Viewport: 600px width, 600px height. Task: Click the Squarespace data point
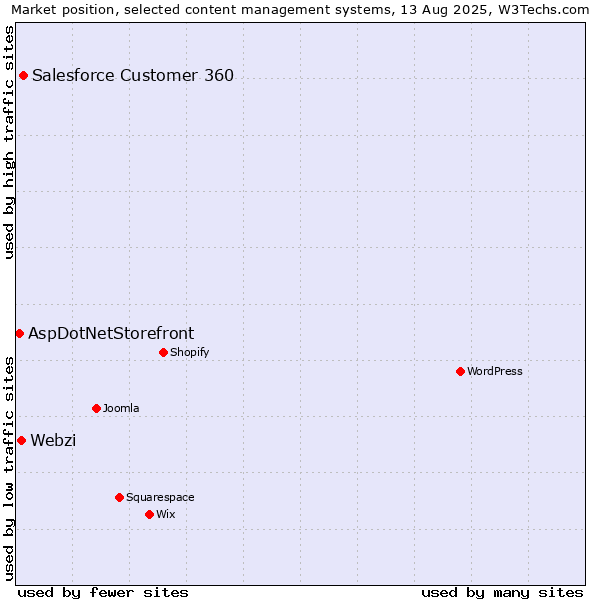pyautogui.click(x=119, y=497)
